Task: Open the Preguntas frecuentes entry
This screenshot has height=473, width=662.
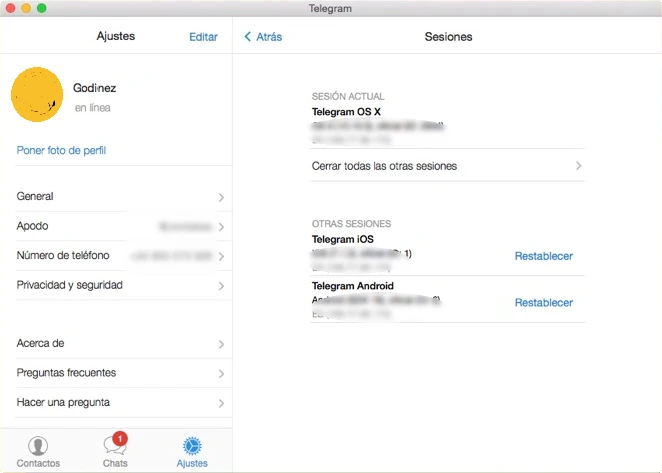Action: coord(123,373)
